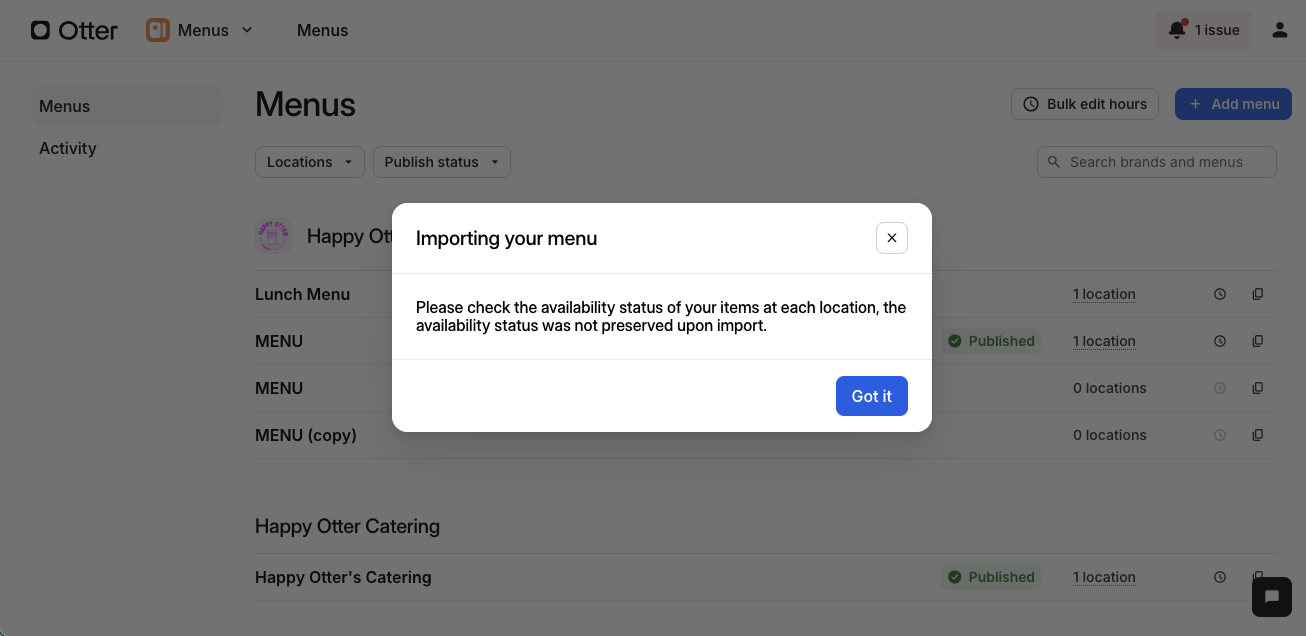Click Published badge on MENU row
Screen dimensions: 1306x636
point(991,341)
